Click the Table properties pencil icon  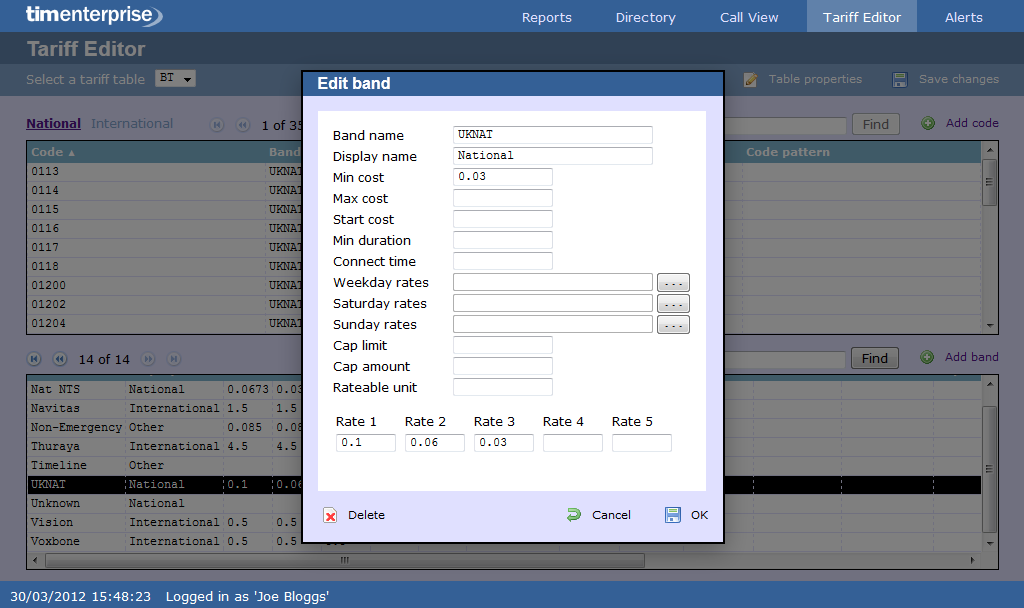tap(750, 80)
